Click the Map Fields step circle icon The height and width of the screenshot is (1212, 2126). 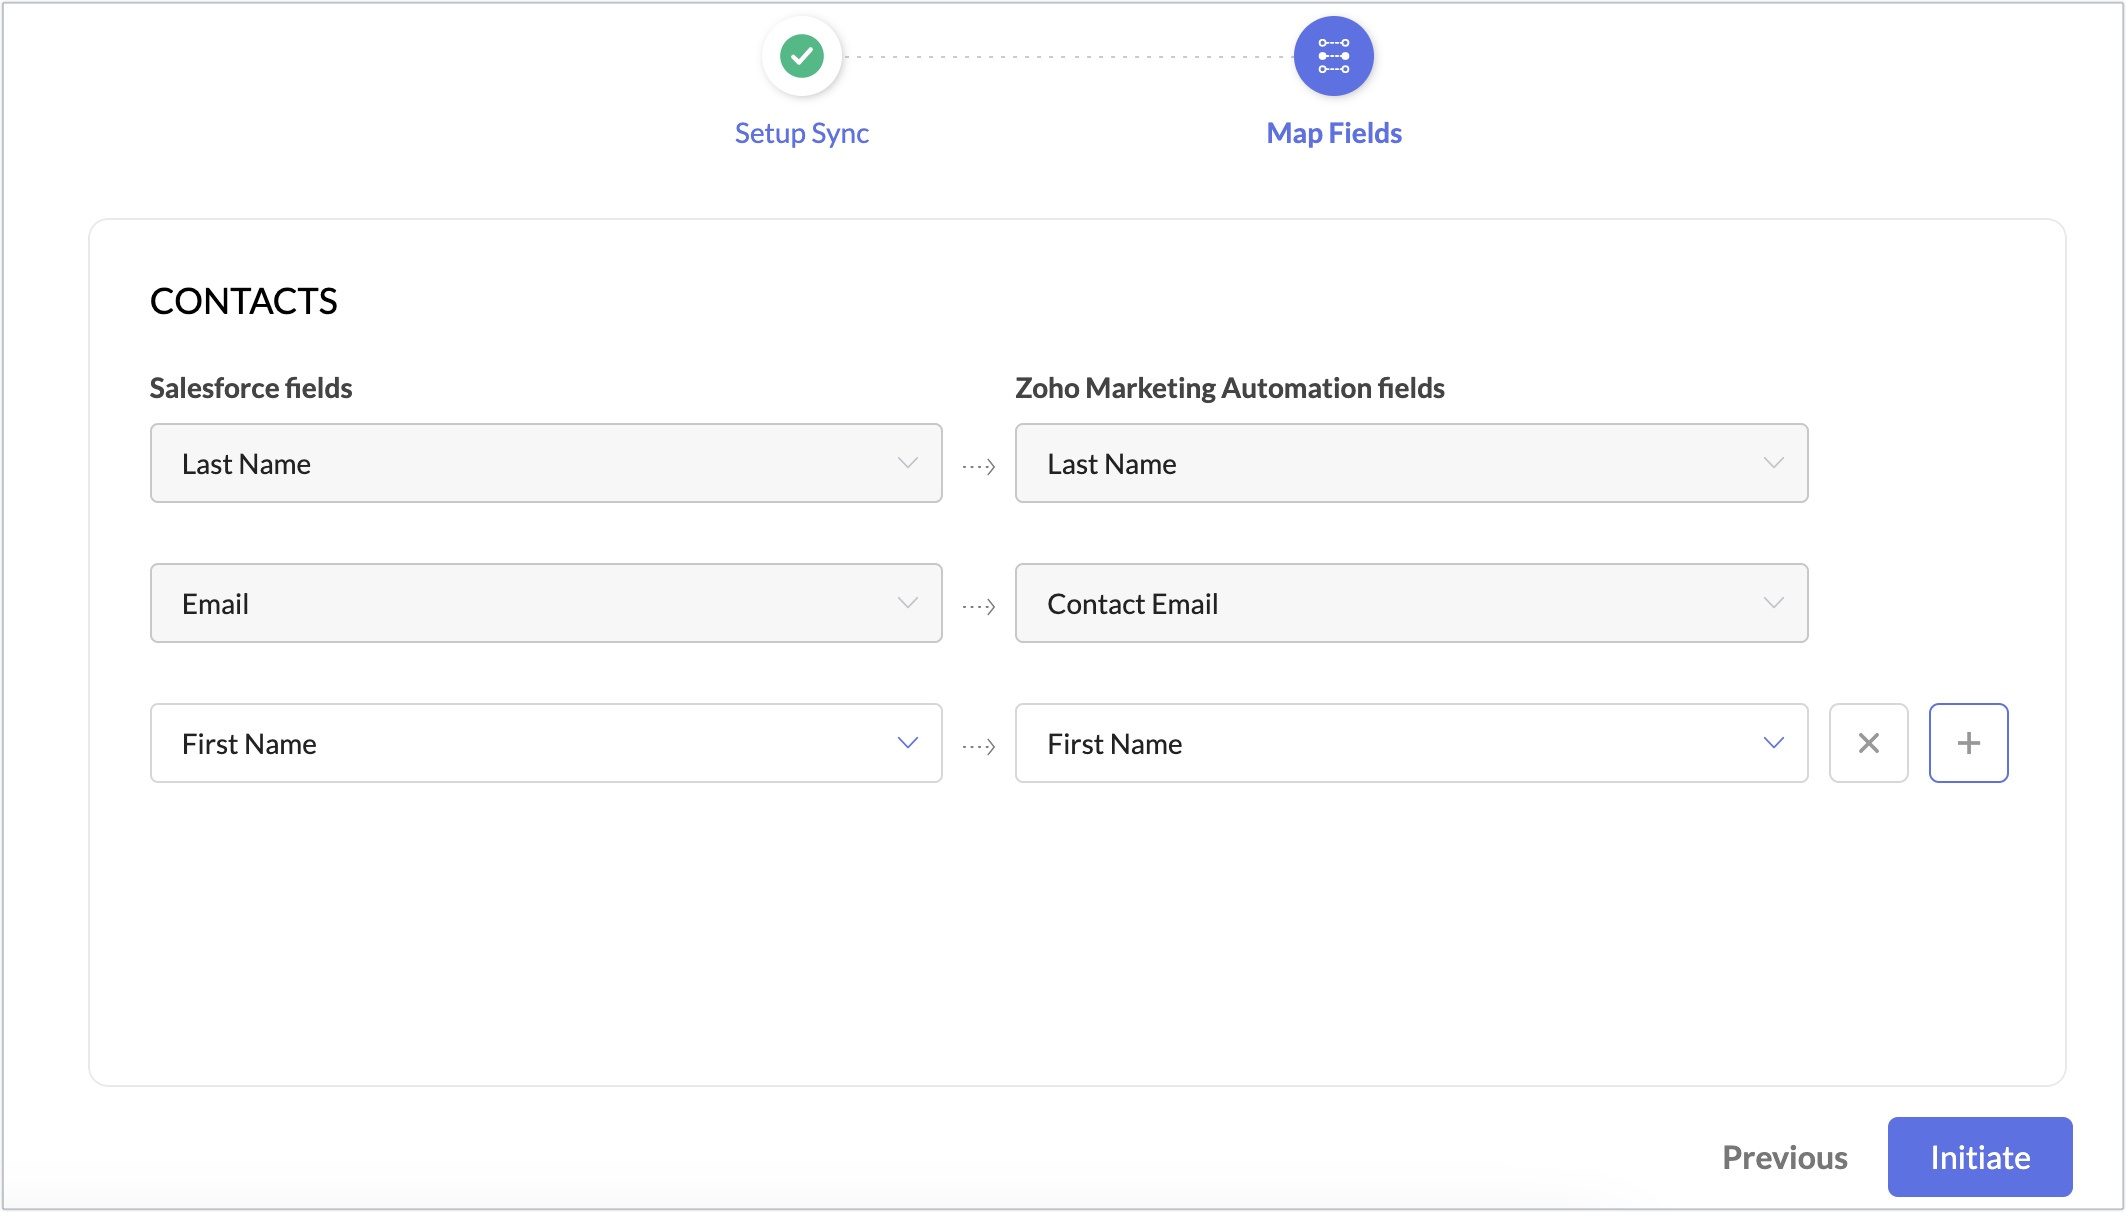tap(1333, 56)
